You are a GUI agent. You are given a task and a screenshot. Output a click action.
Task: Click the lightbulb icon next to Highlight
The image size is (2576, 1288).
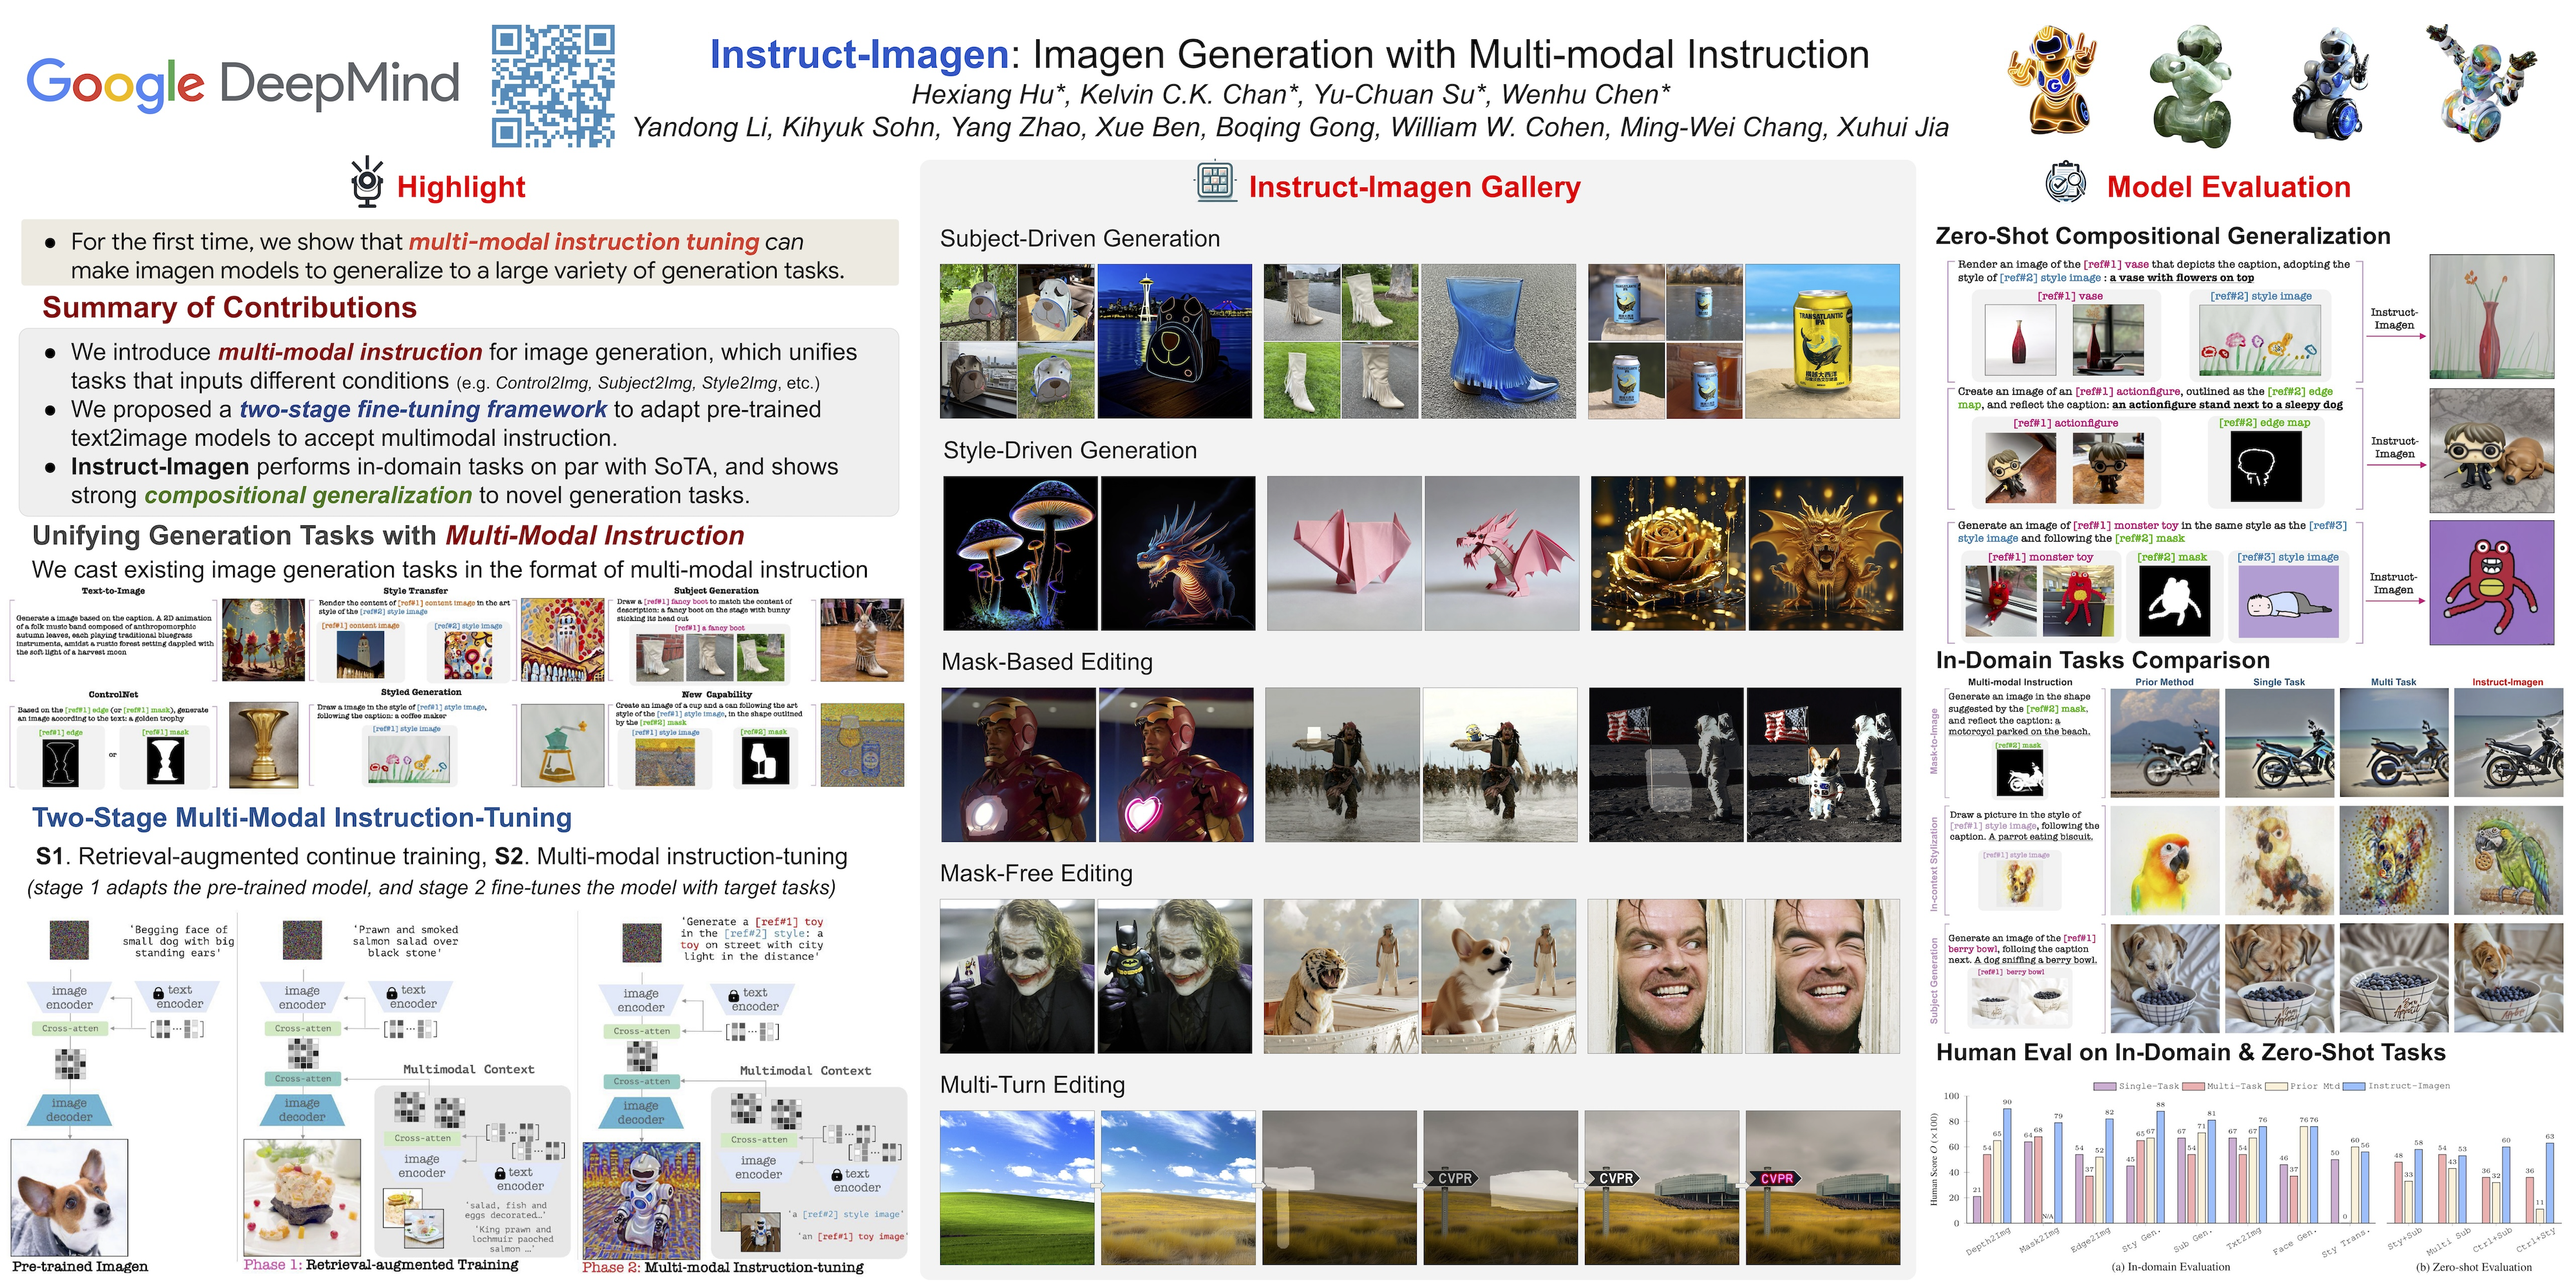click(x=367, y=182)
